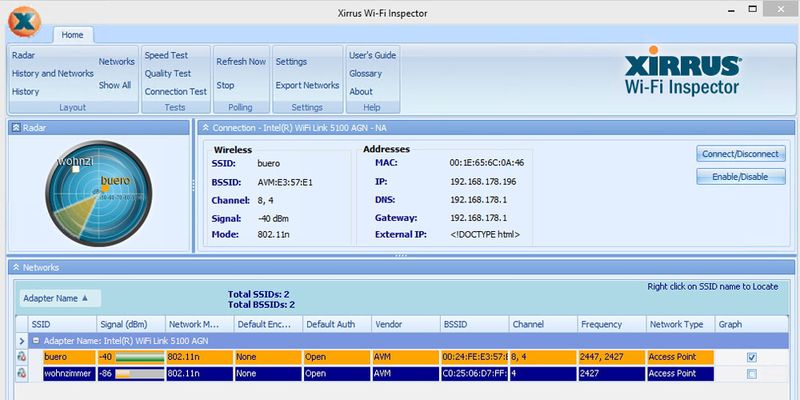This screenshot has height=400, width=800.
Task: Sort by Signal (dBm) column header
Action: 131,324
